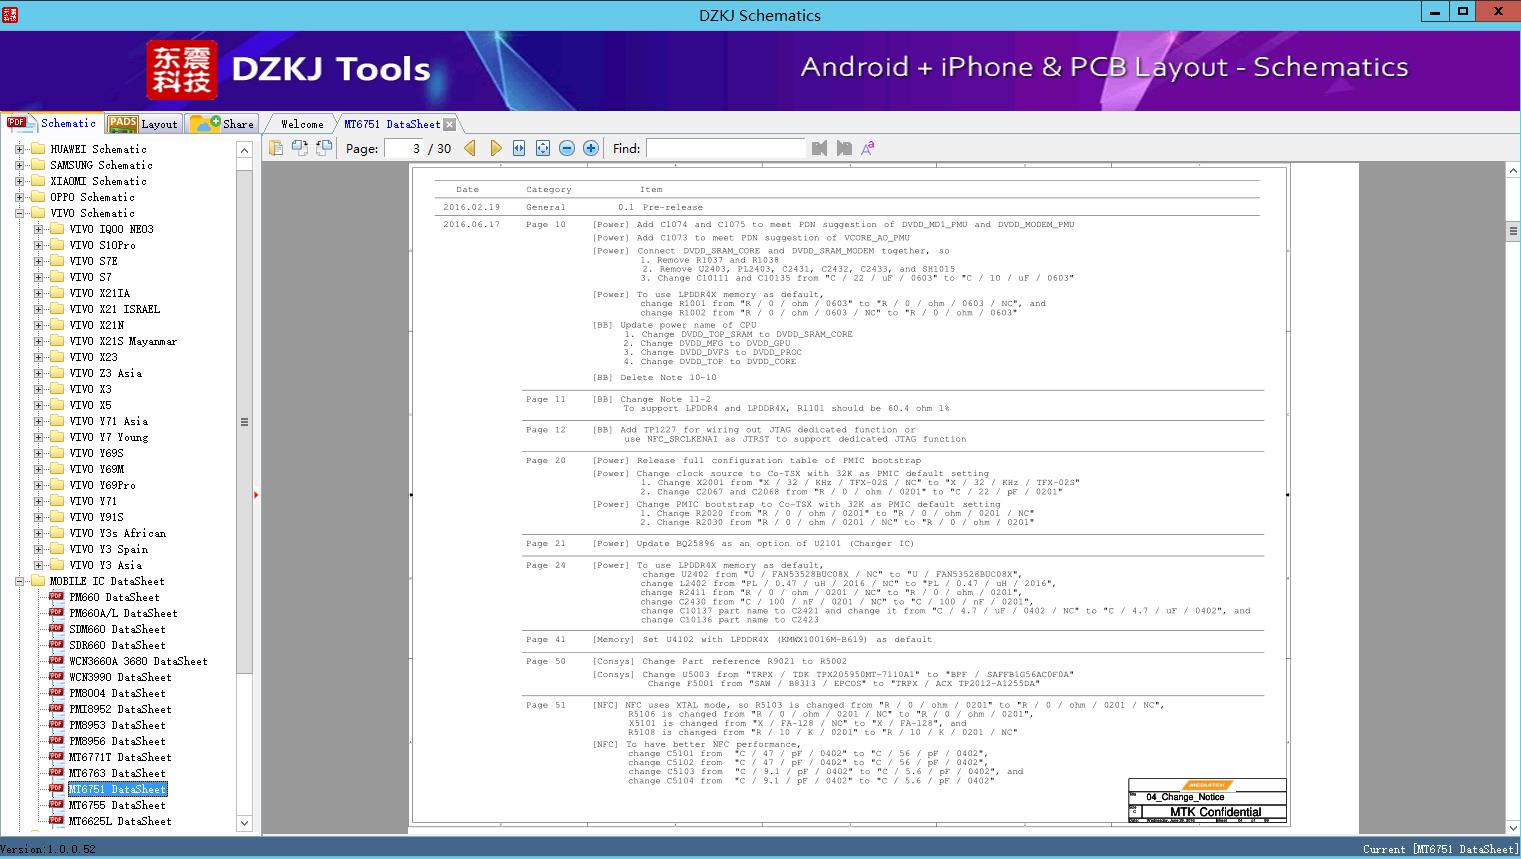Collapse the left tree panel with splitter arrow
The height and width of the screenshot is (859, 1521).
257,494
